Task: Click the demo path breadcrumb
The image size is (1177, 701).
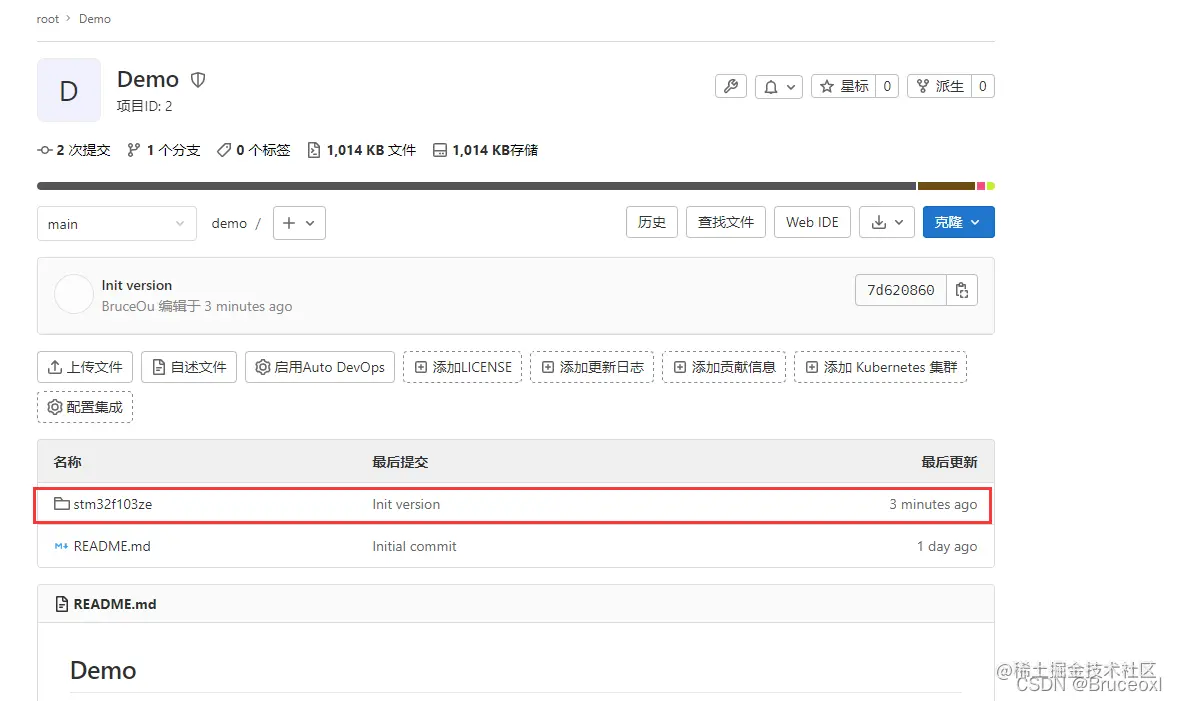Action: (229, 224)
